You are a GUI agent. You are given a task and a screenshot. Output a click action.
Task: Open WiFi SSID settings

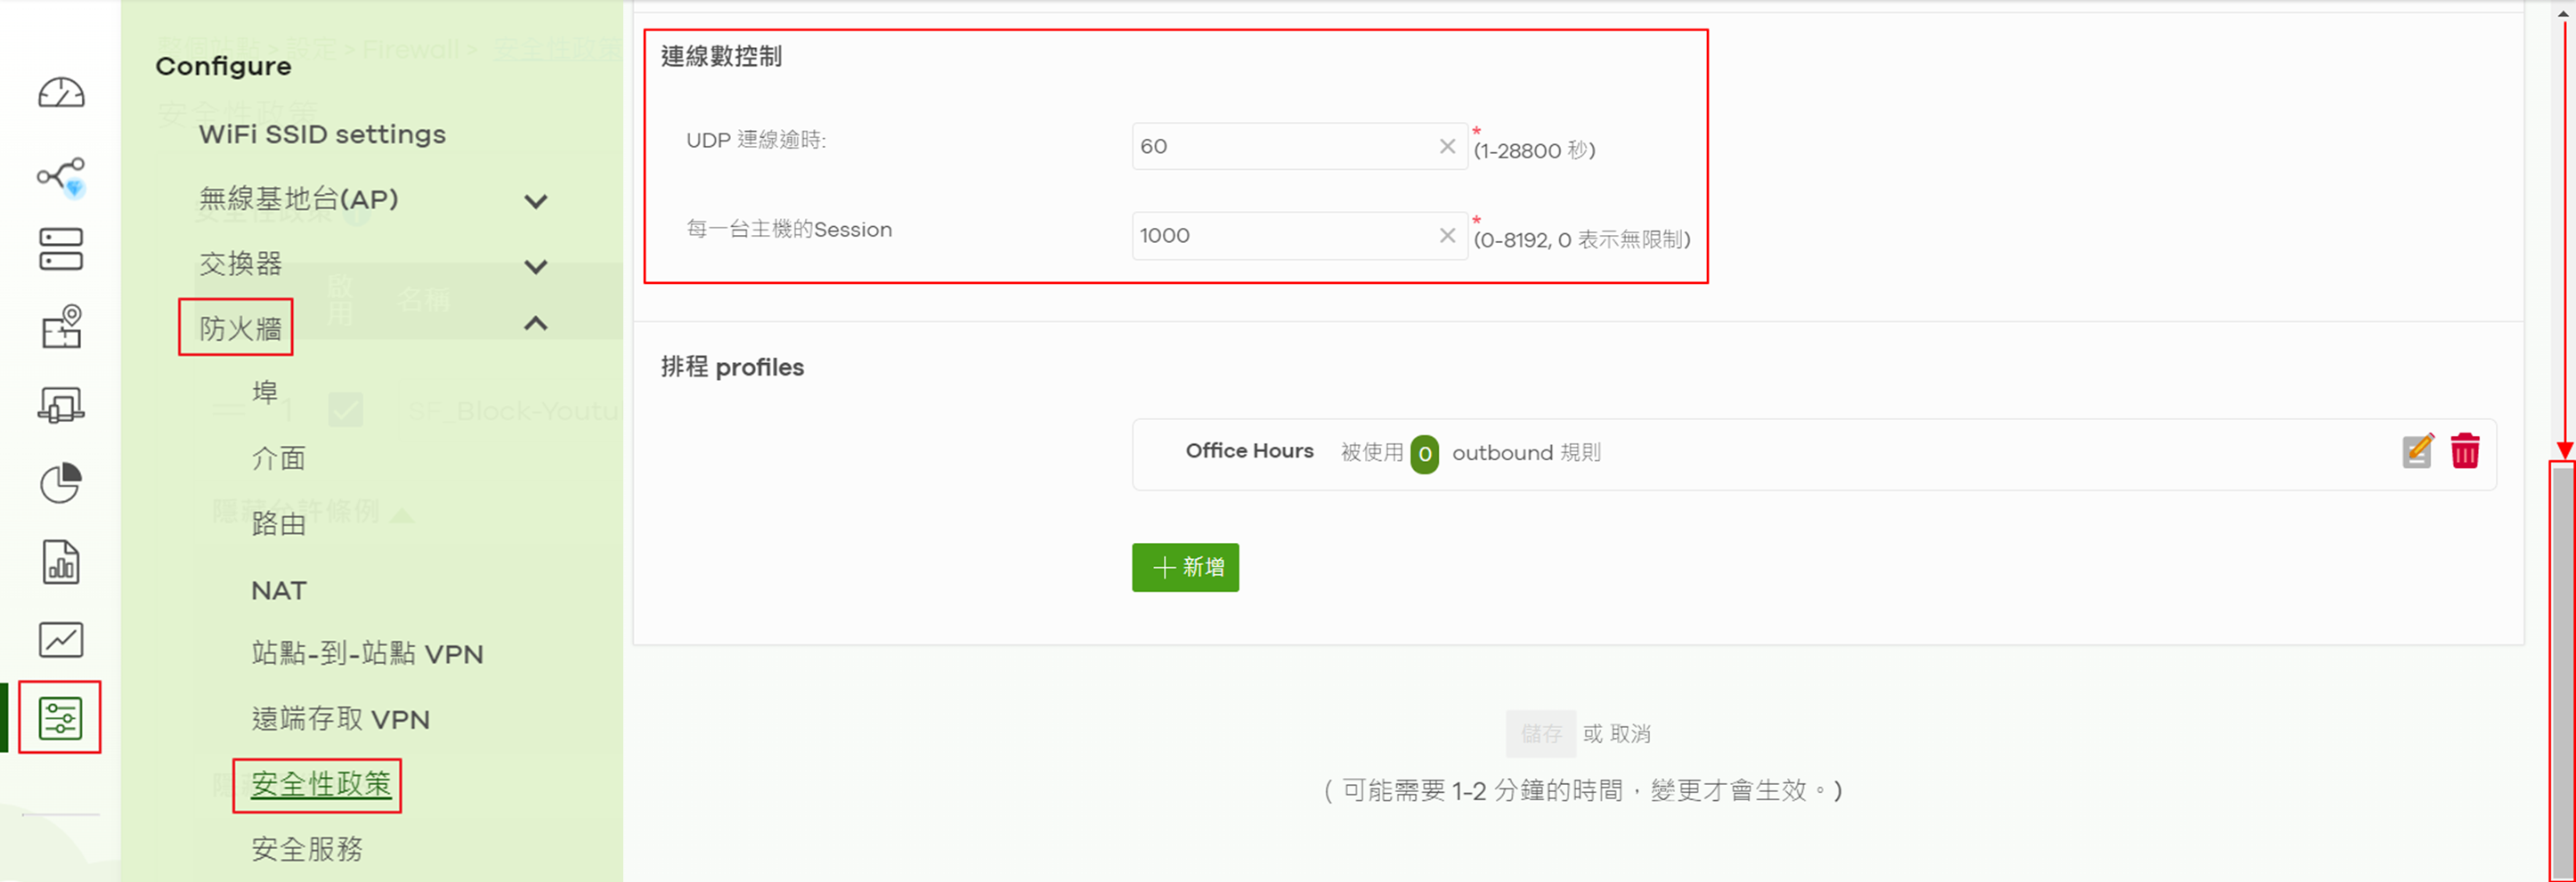point(322,134)
